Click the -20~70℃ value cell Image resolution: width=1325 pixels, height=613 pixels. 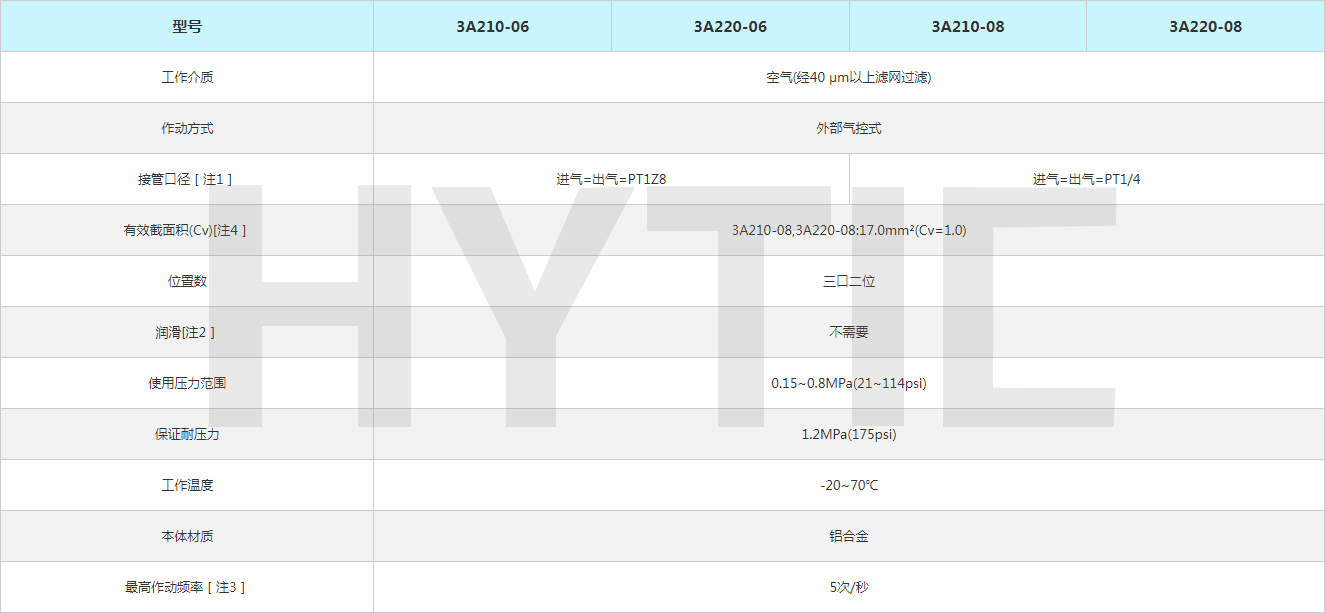point(849,485)
